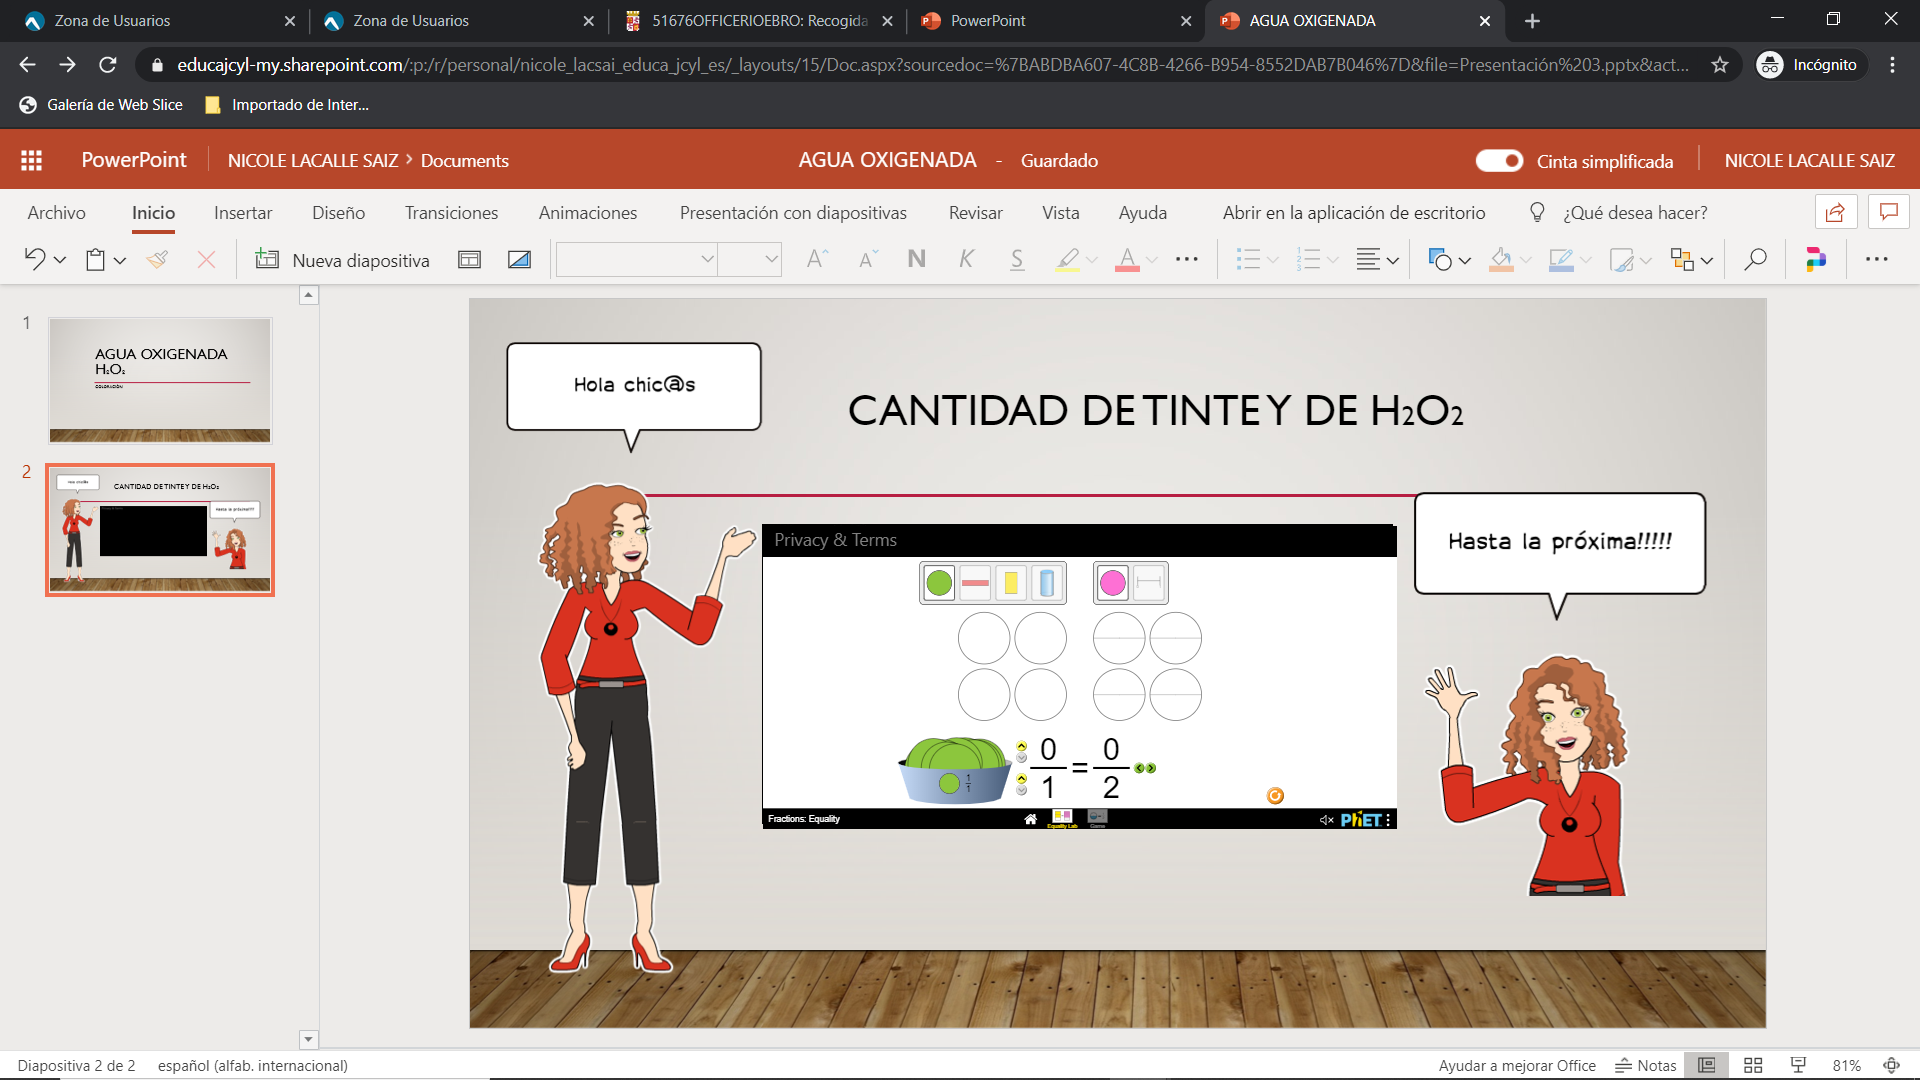Select the slide layout icon next to Nueva diapositiva
Viewport: 1920px width, 1080px height.
pos(469,259)
